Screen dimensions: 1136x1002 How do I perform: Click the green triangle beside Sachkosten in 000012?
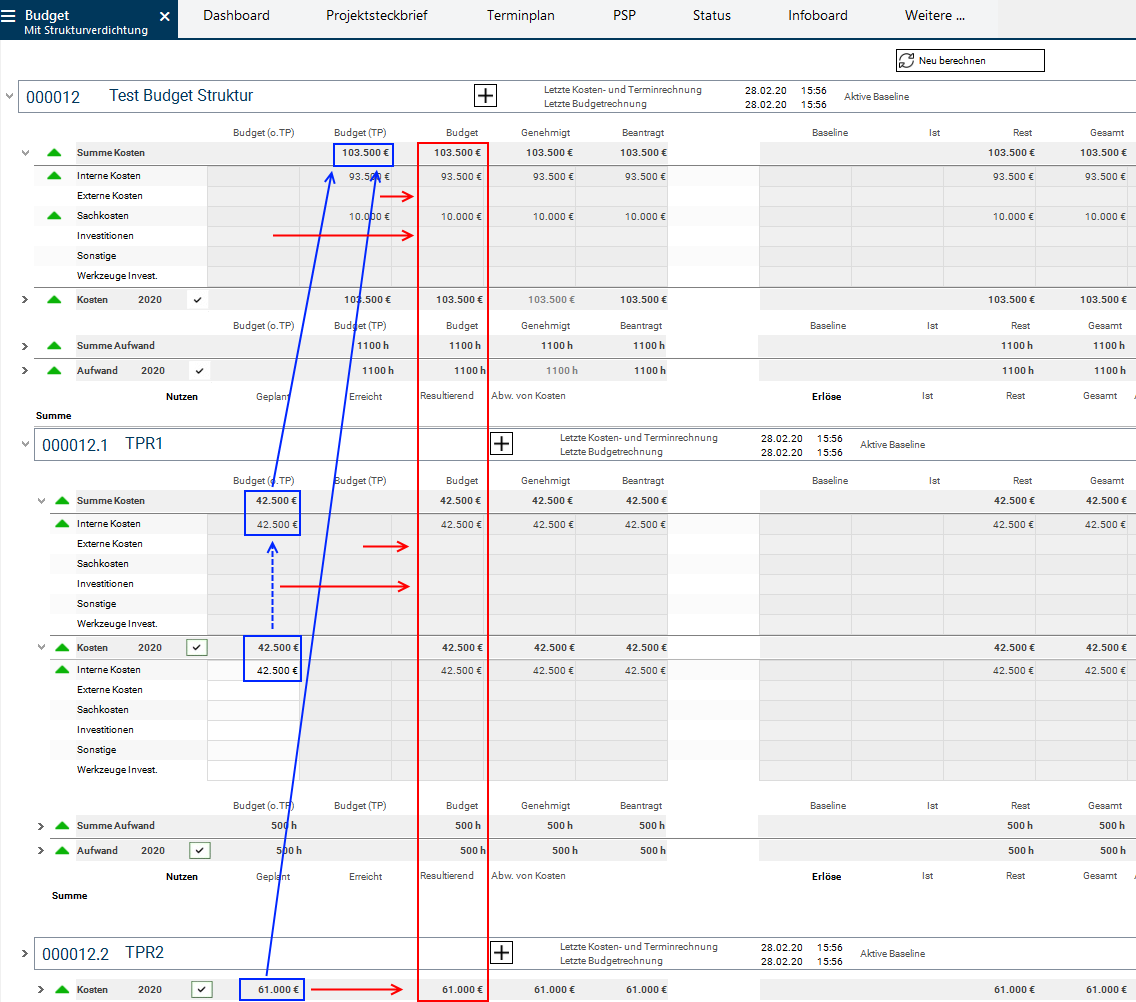pos(53,216)
